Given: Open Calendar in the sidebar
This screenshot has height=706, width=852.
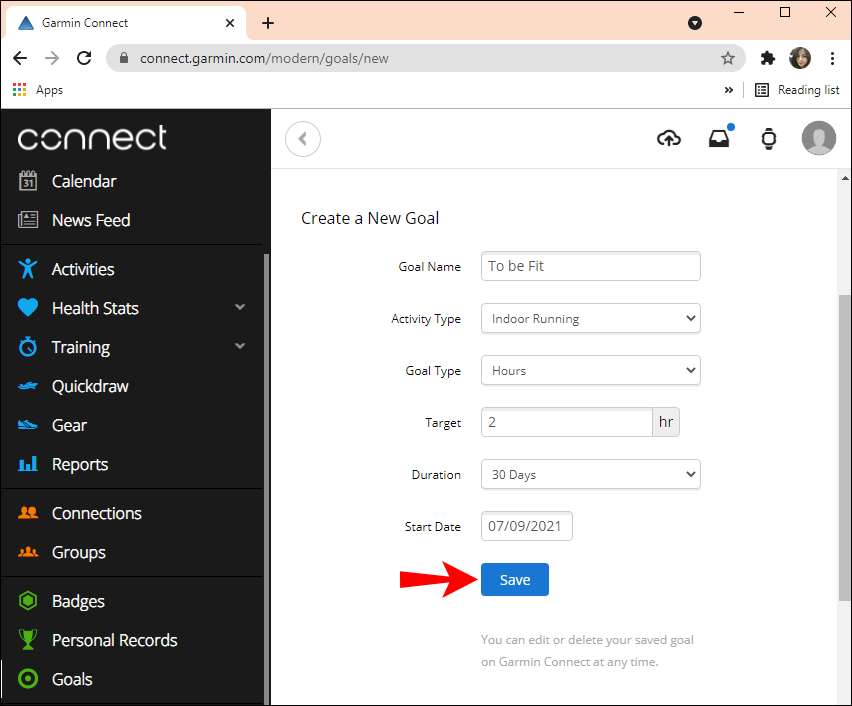Looking at the screenshot, I should pos(84,181).
